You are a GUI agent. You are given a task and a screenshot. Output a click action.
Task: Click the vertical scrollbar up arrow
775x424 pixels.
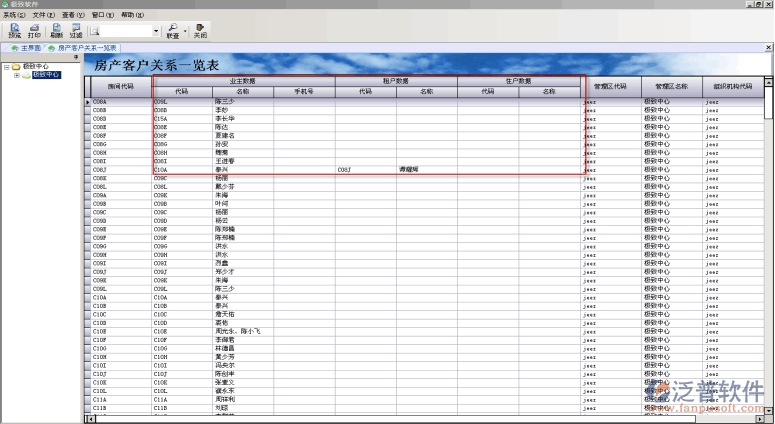(x=769, y=80)
